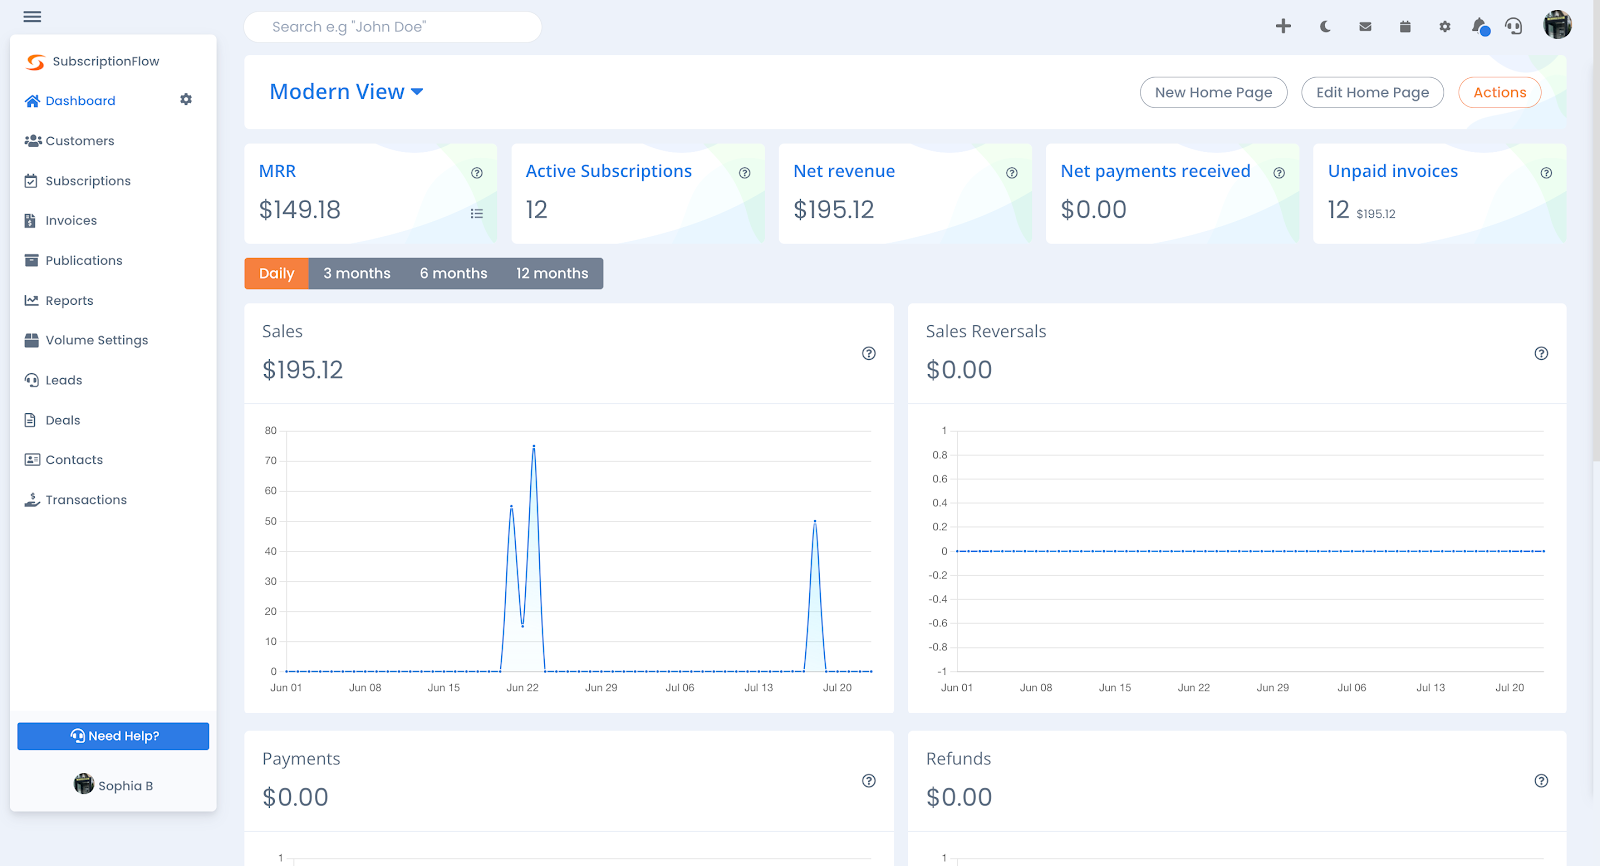
Task: Open settings gear in top bar
Action: click(1445, 27)
